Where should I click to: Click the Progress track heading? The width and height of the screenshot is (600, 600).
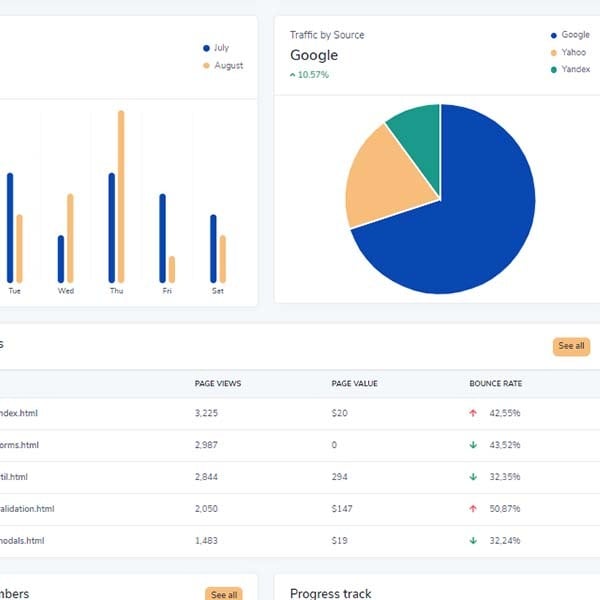tap(331, 593)
